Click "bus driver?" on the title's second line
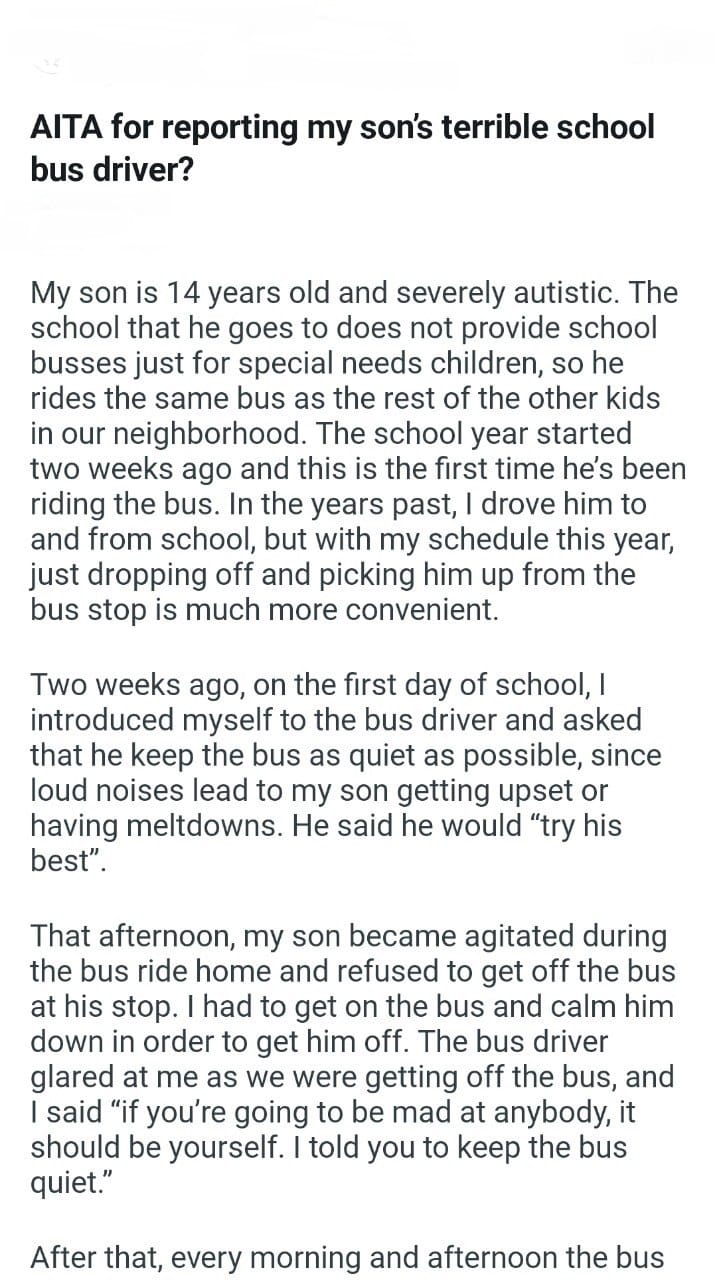Screen dimensions: 717x1280 pyautogui.click(x=112, y=168)
